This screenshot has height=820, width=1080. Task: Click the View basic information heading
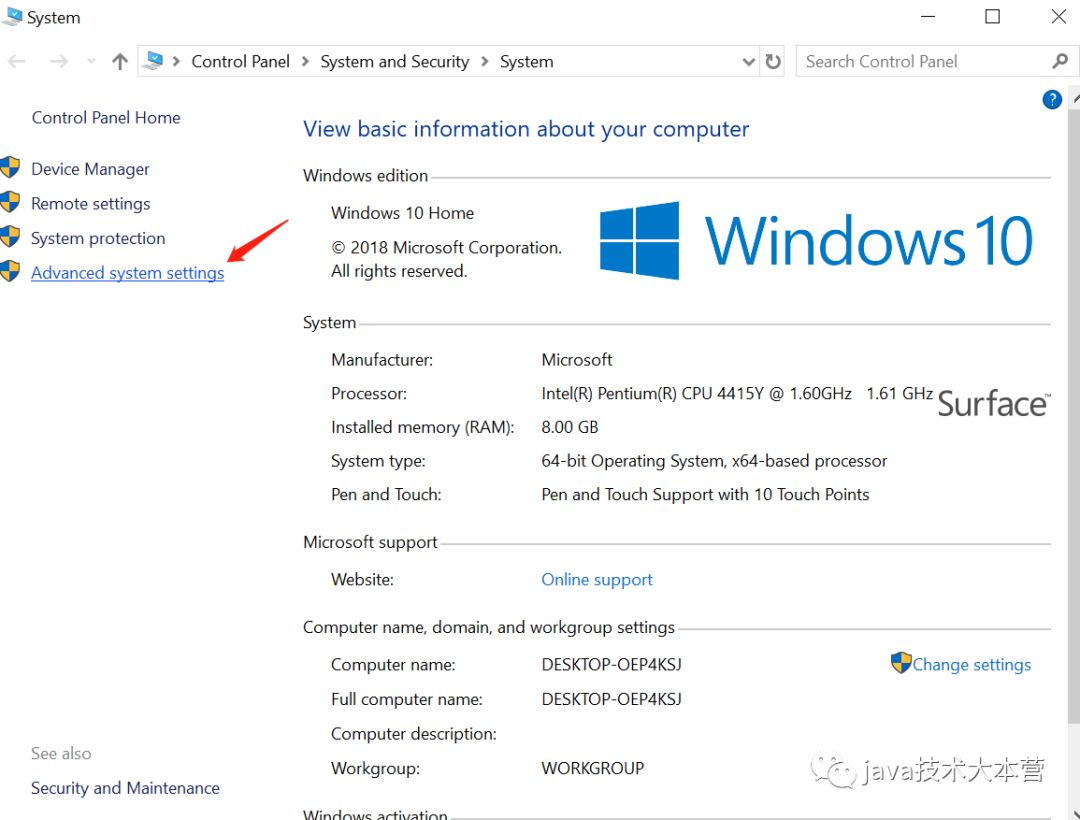click(526, 129)
